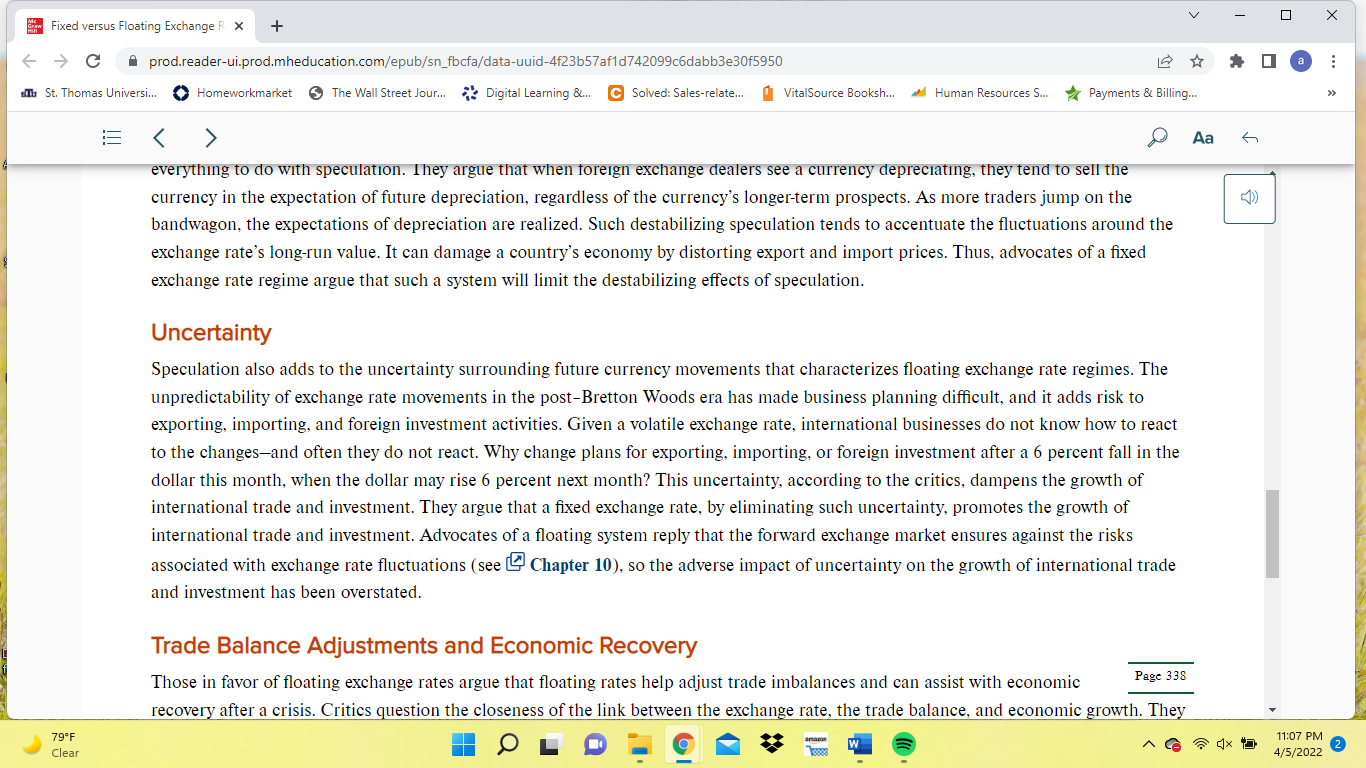Open the network and volume quick settings
The image size is (1366, 768).
[x=1225, y=744]
